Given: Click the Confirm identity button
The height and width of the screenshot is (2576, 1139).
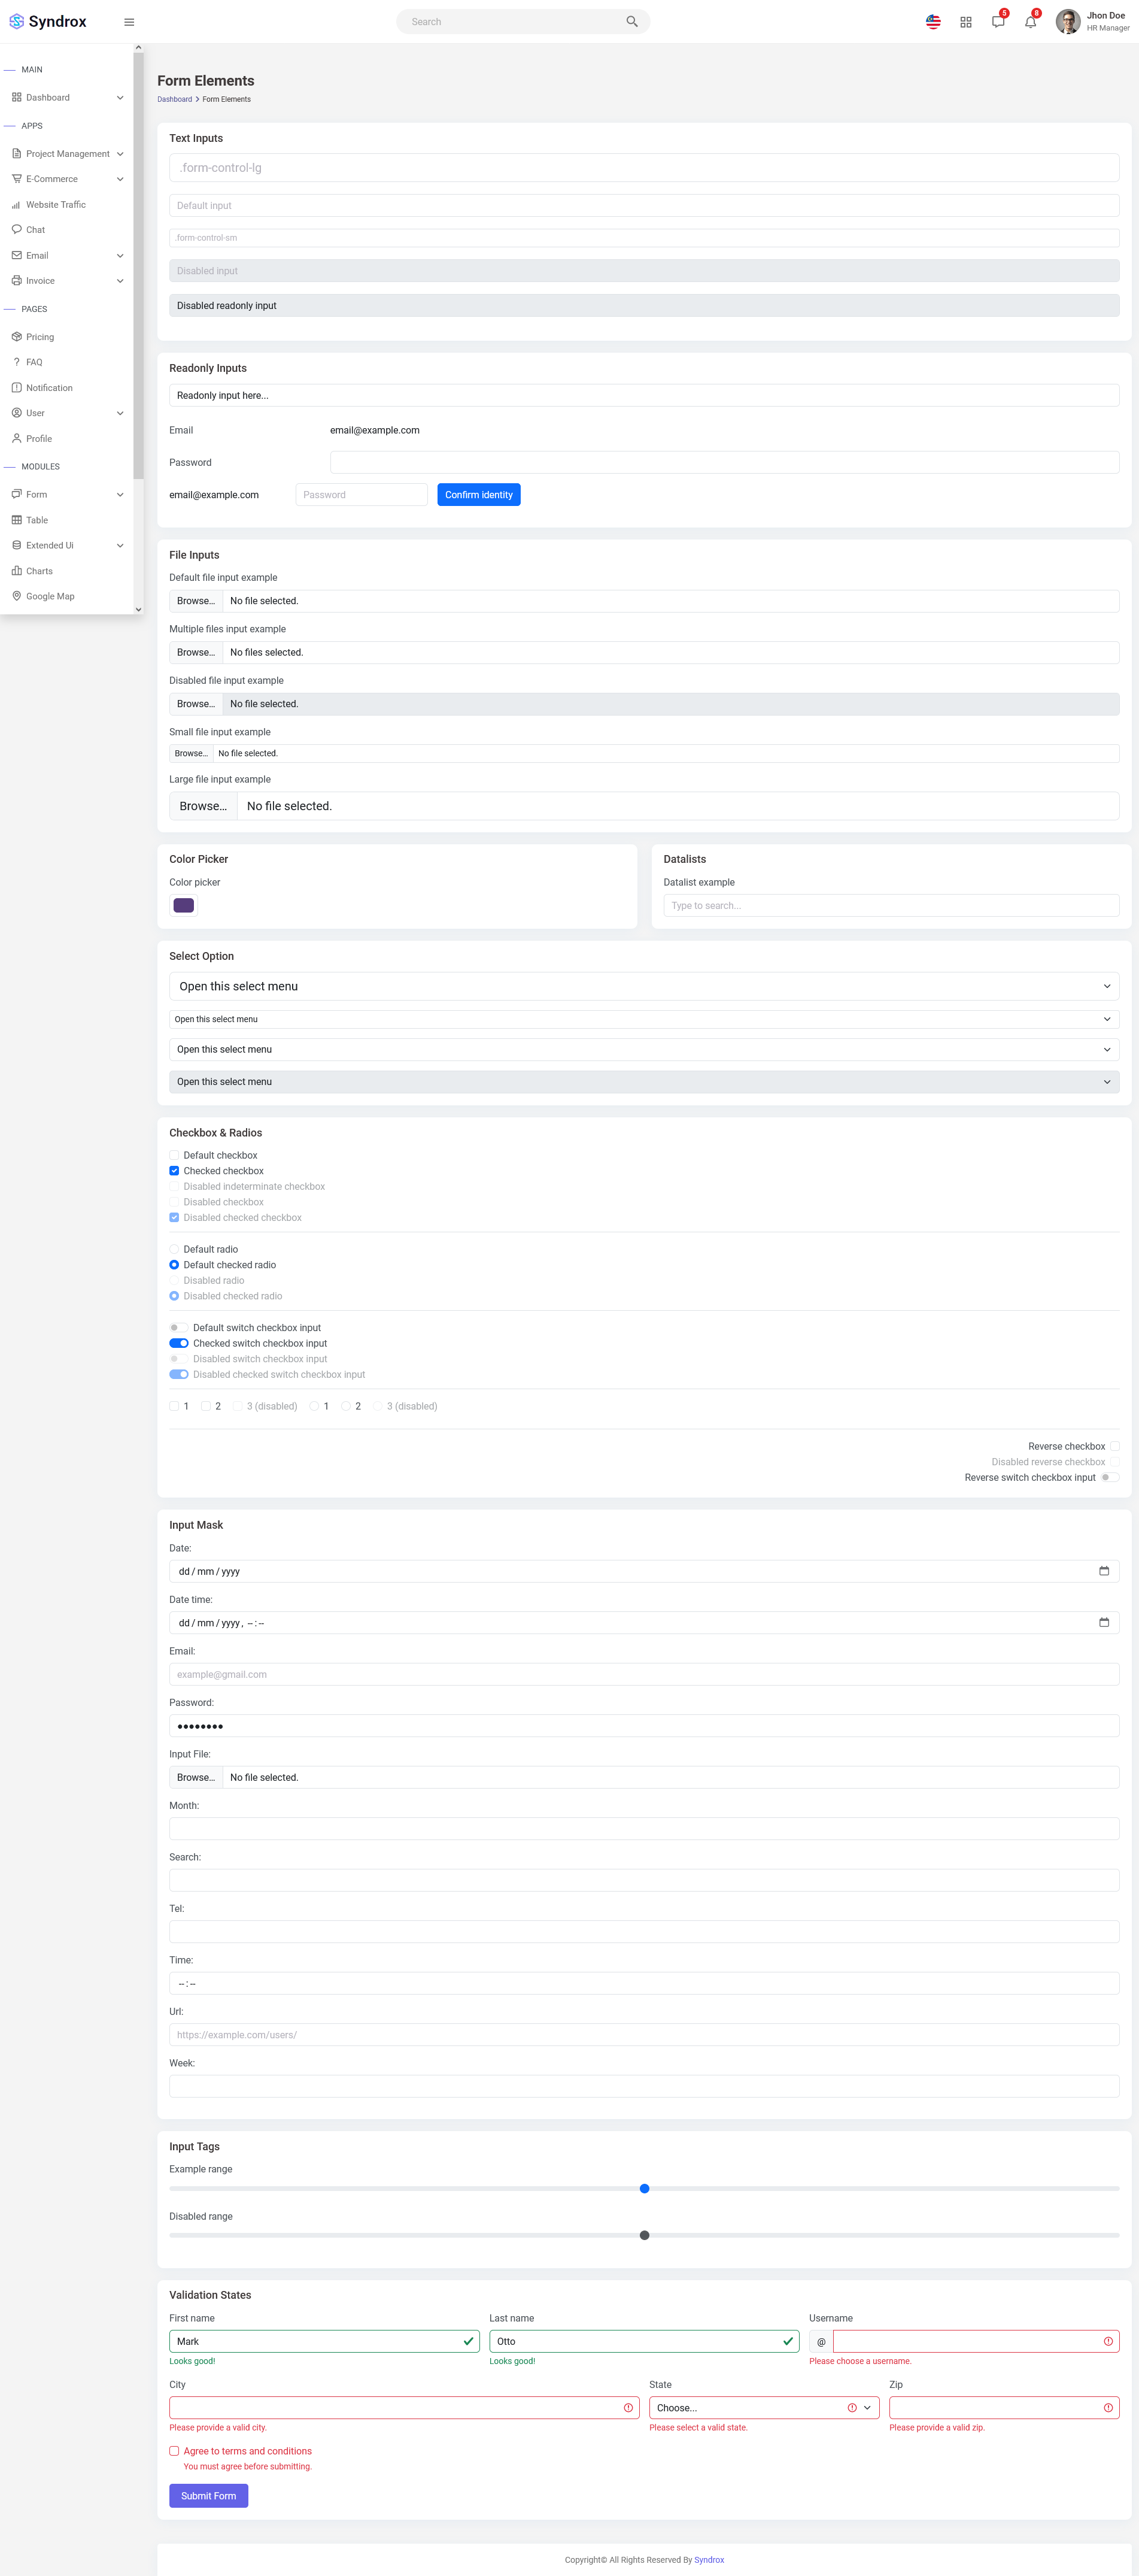Looking at the screenshot, I should tap(478, 495).
